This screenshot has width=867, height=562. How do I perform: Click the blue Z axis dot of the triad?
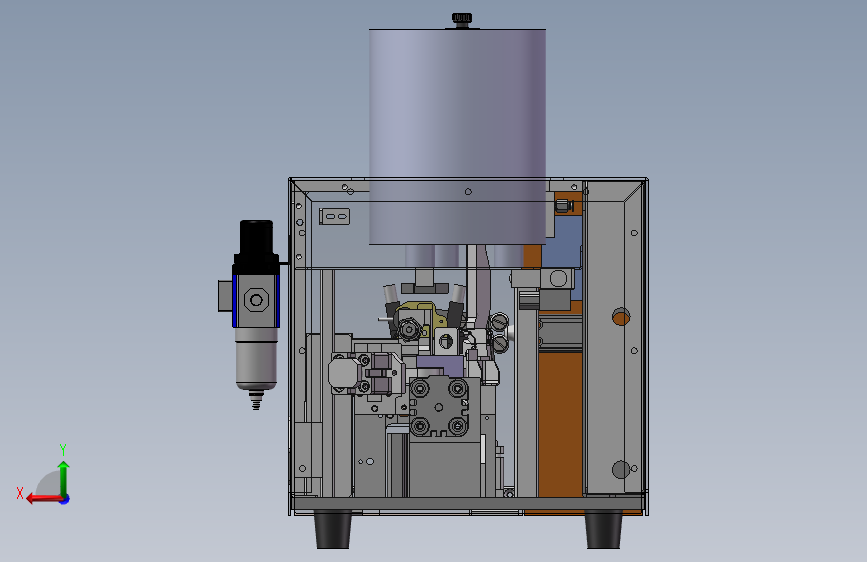(x=65, y=499)
